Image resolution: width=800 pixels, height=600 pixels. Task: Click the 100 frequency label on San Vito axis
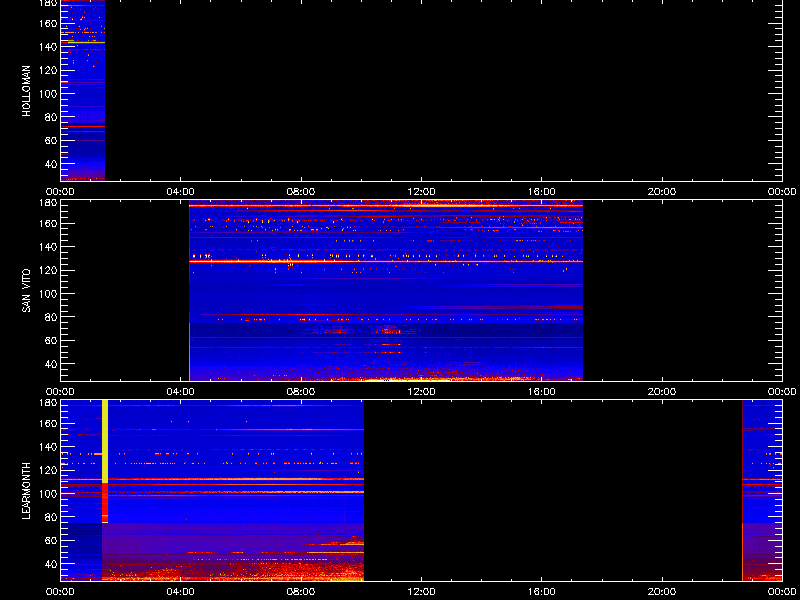[48, 293]
